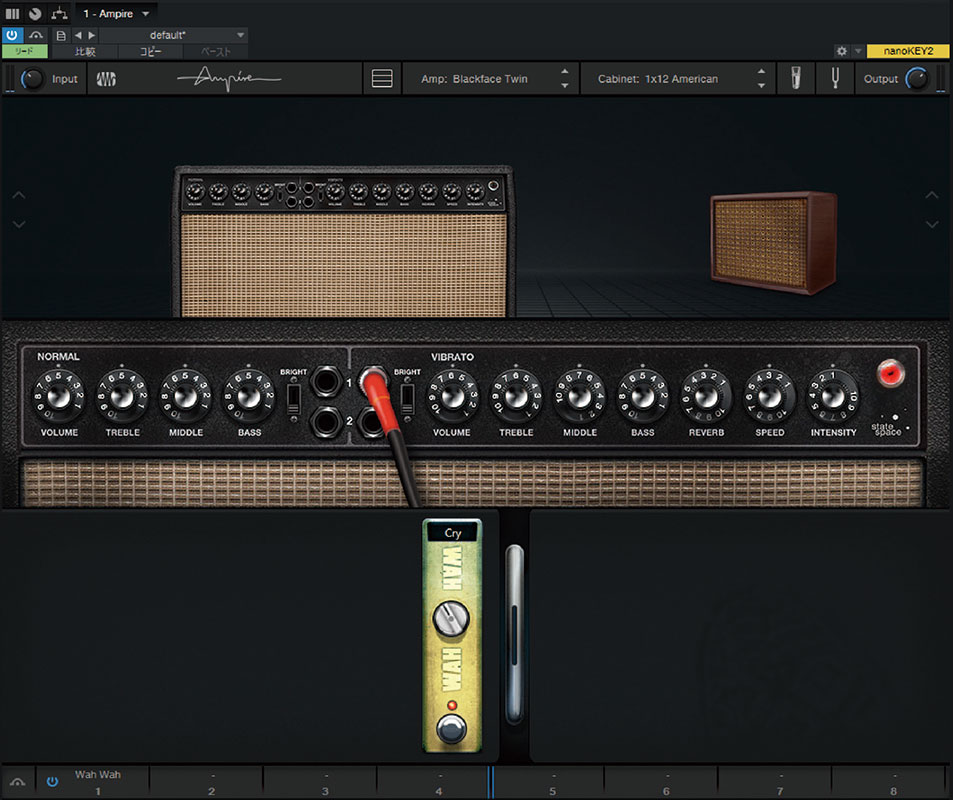The width and height of the screenshot is (953, 800).
Task: Click the green リード automation mode button
Action: click(24, 52)
